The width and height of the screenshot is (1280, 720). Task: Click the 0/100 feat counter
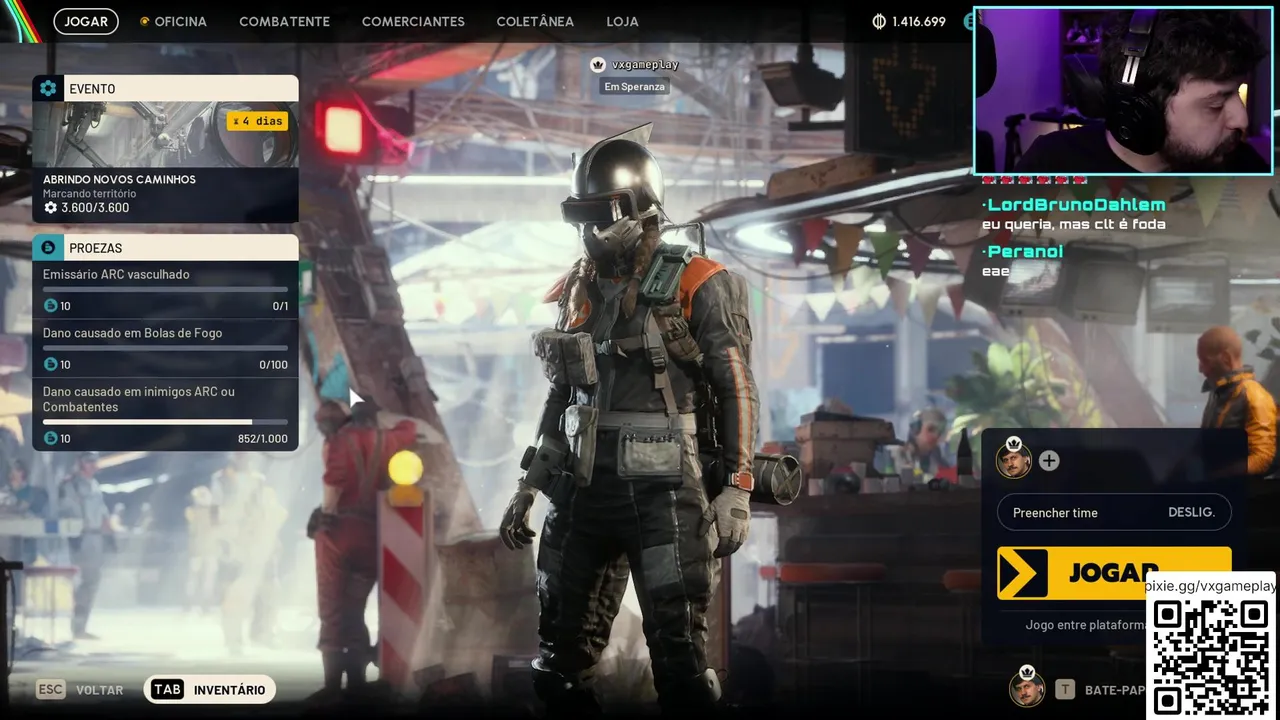click(273, 365)
